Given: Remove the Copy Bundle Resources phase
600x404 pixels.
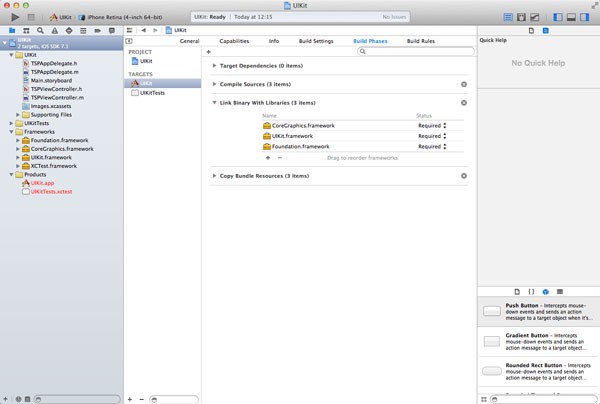Looking at the screenshot, I should 464,176.
